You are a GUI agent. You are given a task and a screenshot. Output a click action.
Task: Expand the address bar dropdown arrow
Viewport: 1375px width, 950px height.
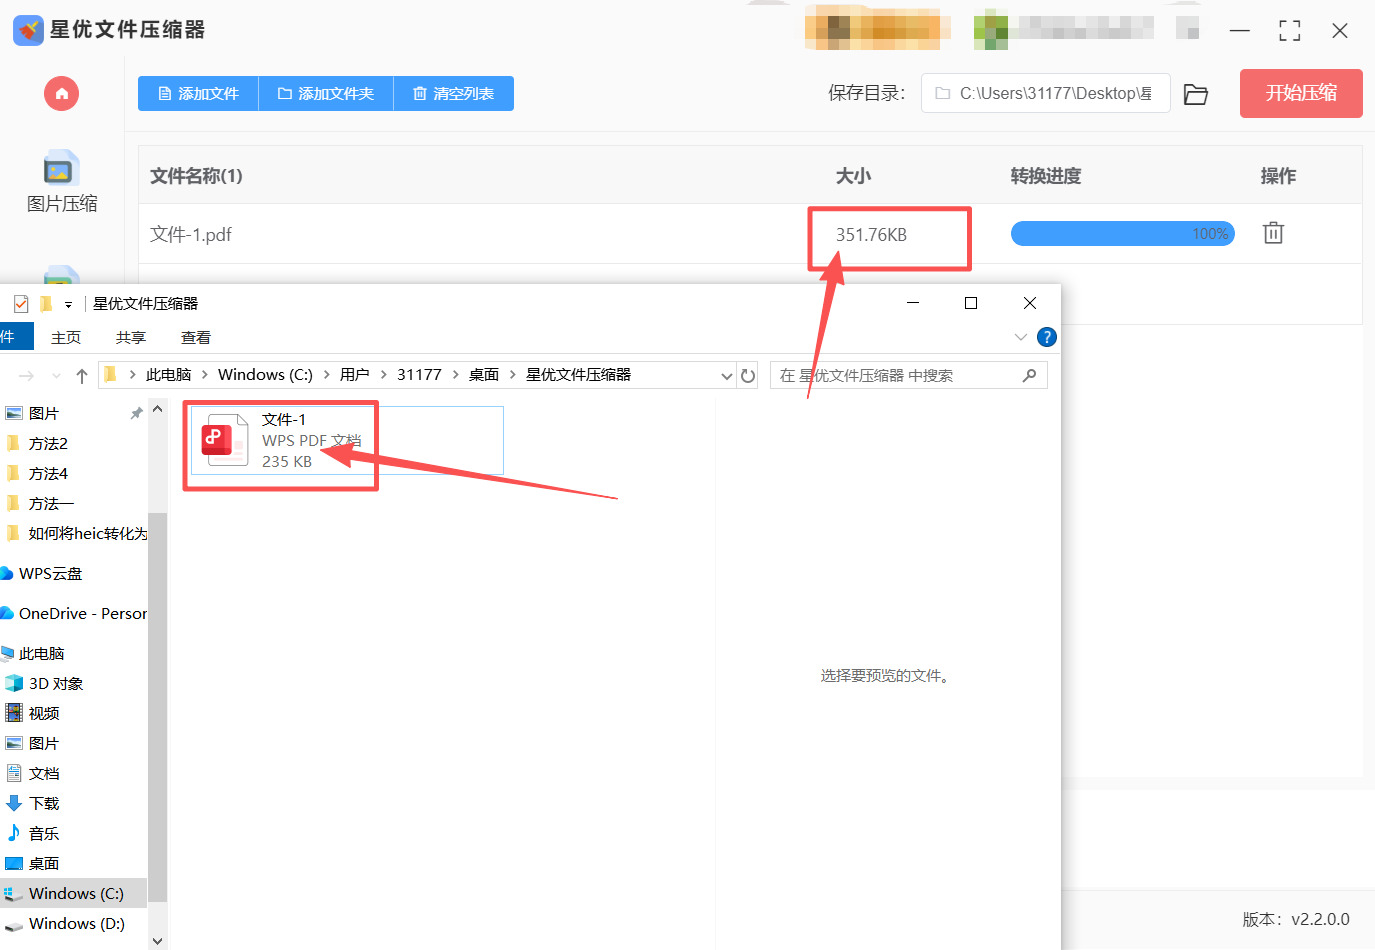726,375
